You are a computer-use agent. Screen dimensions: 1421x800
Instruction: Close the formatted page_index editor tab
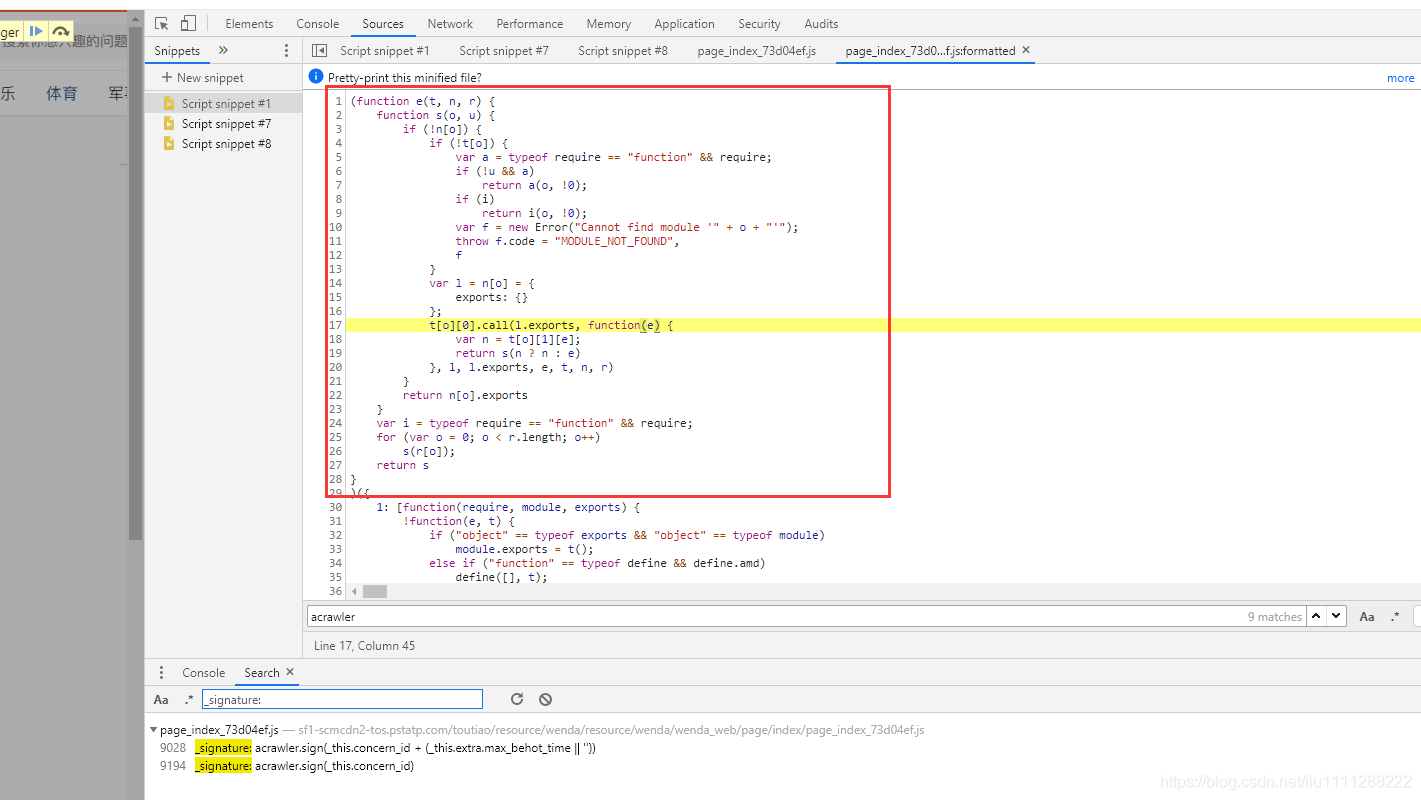coord(1025,50)
